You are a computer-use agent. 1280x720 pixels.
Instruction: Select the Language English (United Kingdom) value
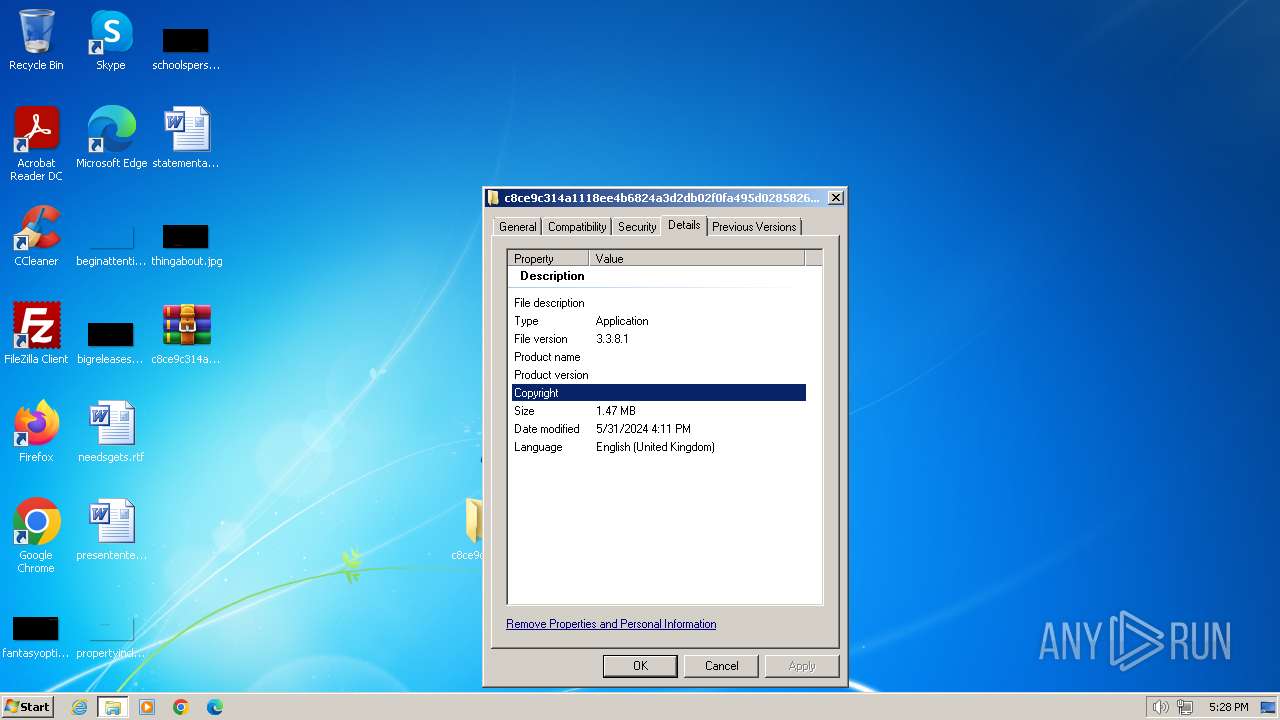coord(655,447)
